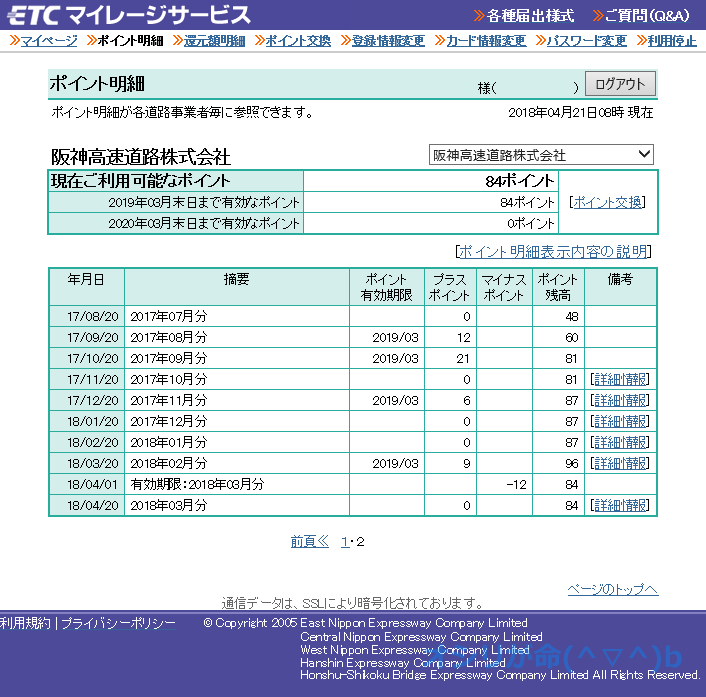The height and width of the screenshot is (697, 706).
Task: Open 詳細情報 for 18/03/20 row
Action: click(620, 463)
